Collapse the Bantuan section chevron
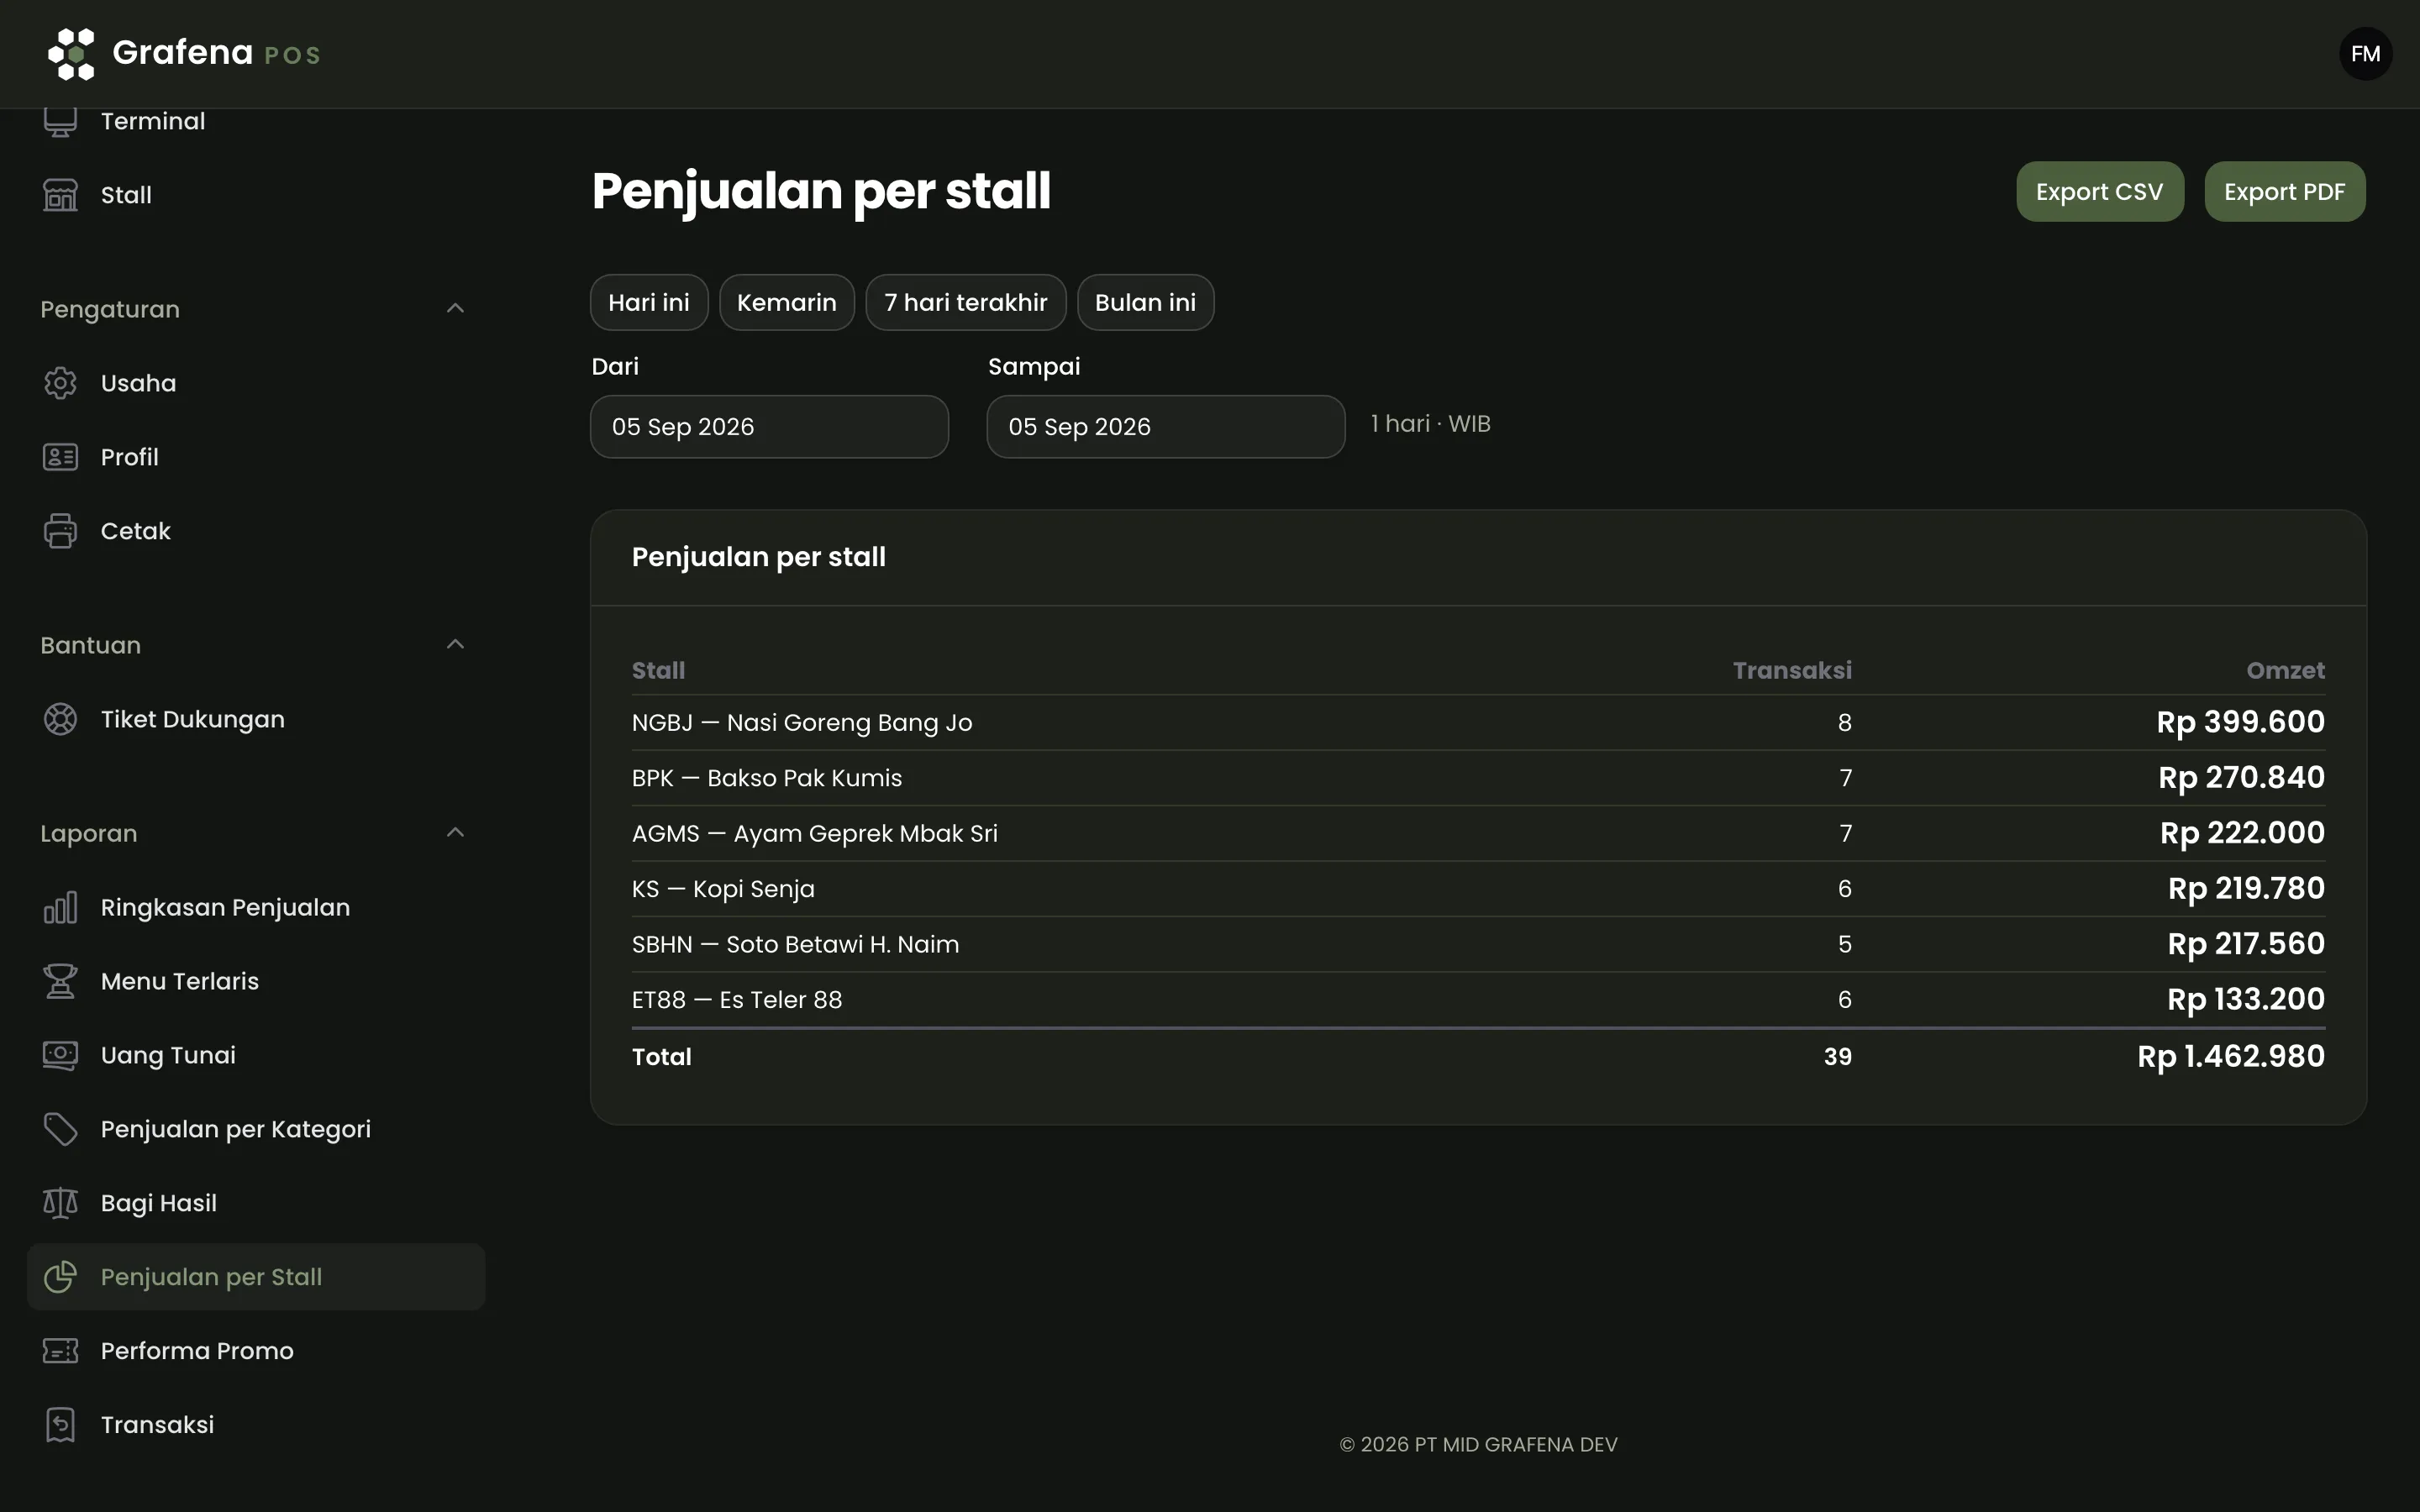 pos(455,644)
